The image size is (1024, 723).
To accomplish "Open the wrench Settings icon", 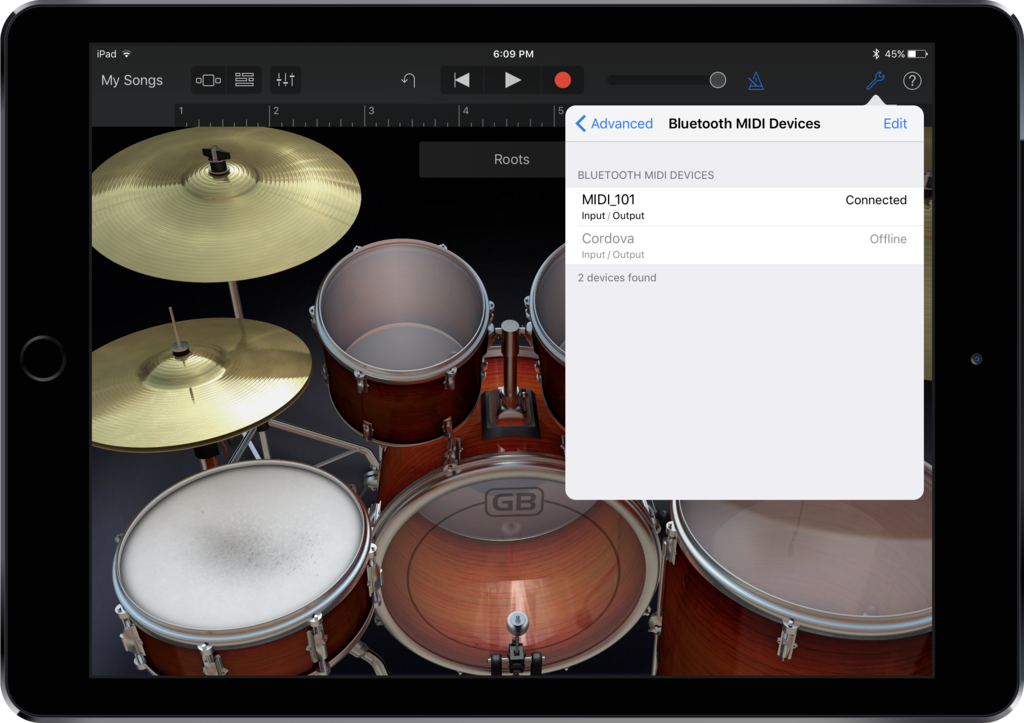I will tap(875, 81).
